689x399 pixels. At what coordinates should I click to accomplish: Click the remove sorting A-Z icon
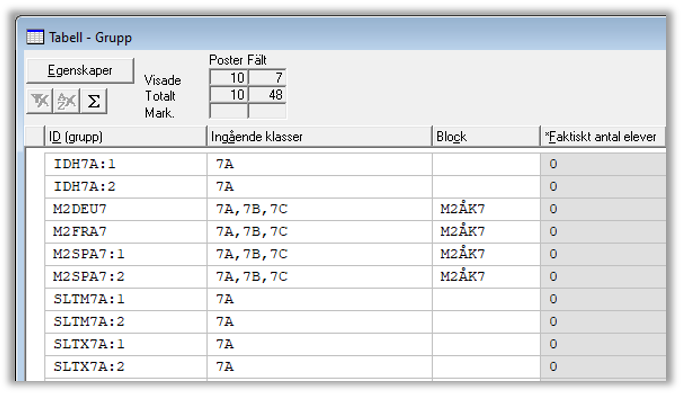pos(66,101)
